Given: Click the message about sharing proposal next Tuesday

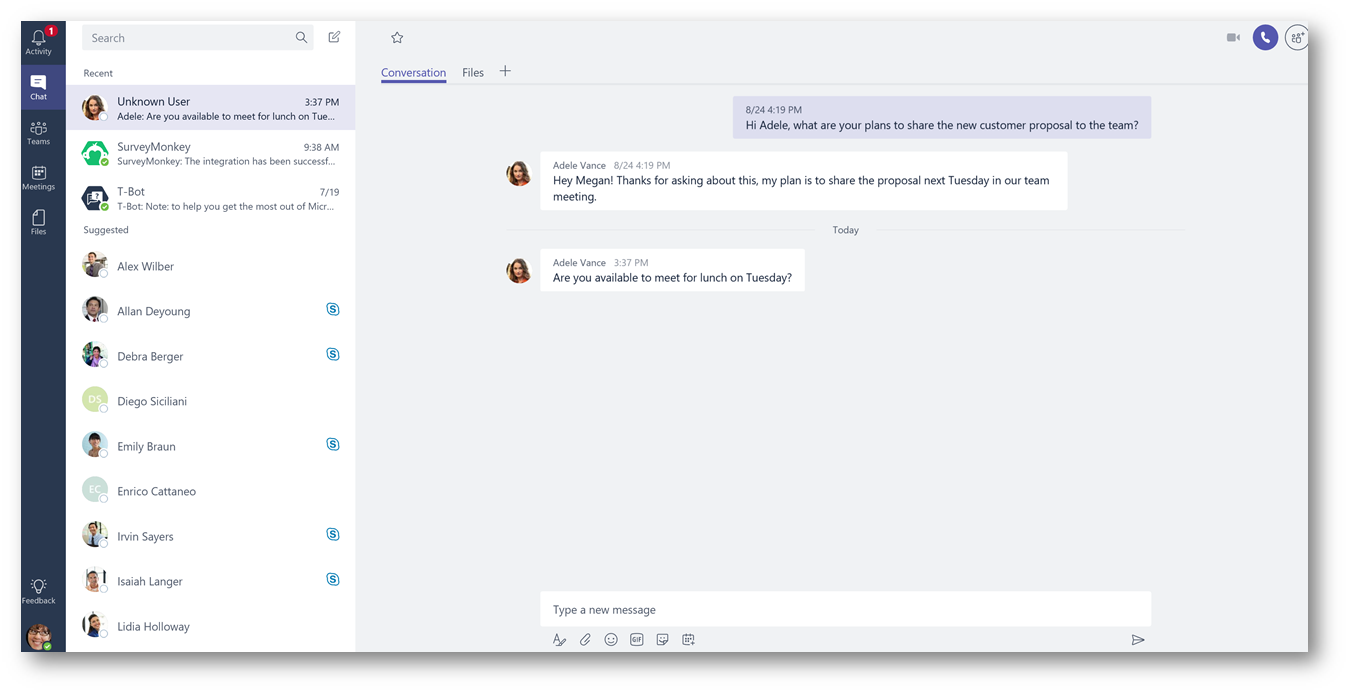Looking at the screenshot, I should pos(804,181).
